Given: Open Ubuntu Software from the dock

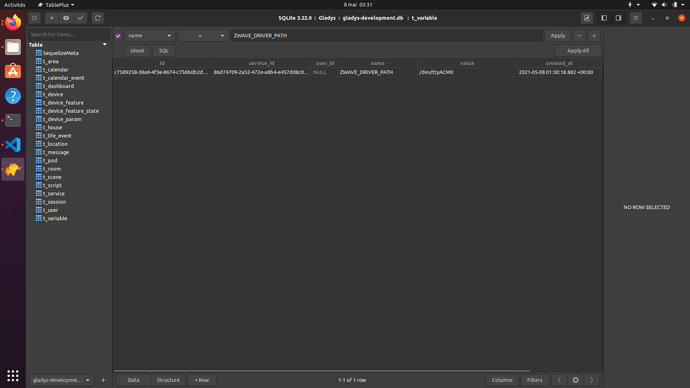Looking at the screenshot, I should 13,71.
